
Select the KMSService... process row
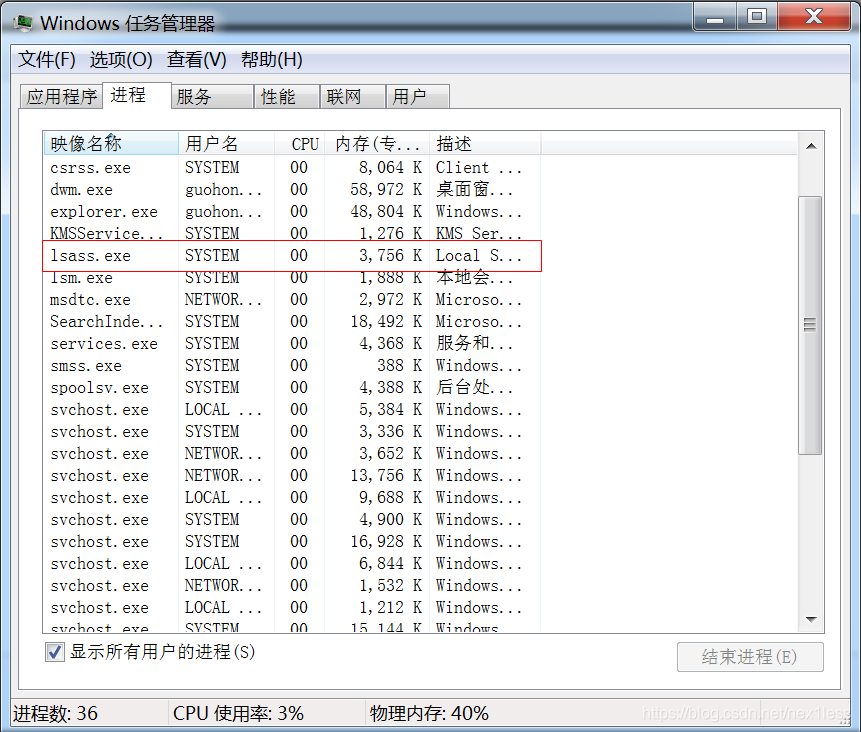tap(292, 233)
